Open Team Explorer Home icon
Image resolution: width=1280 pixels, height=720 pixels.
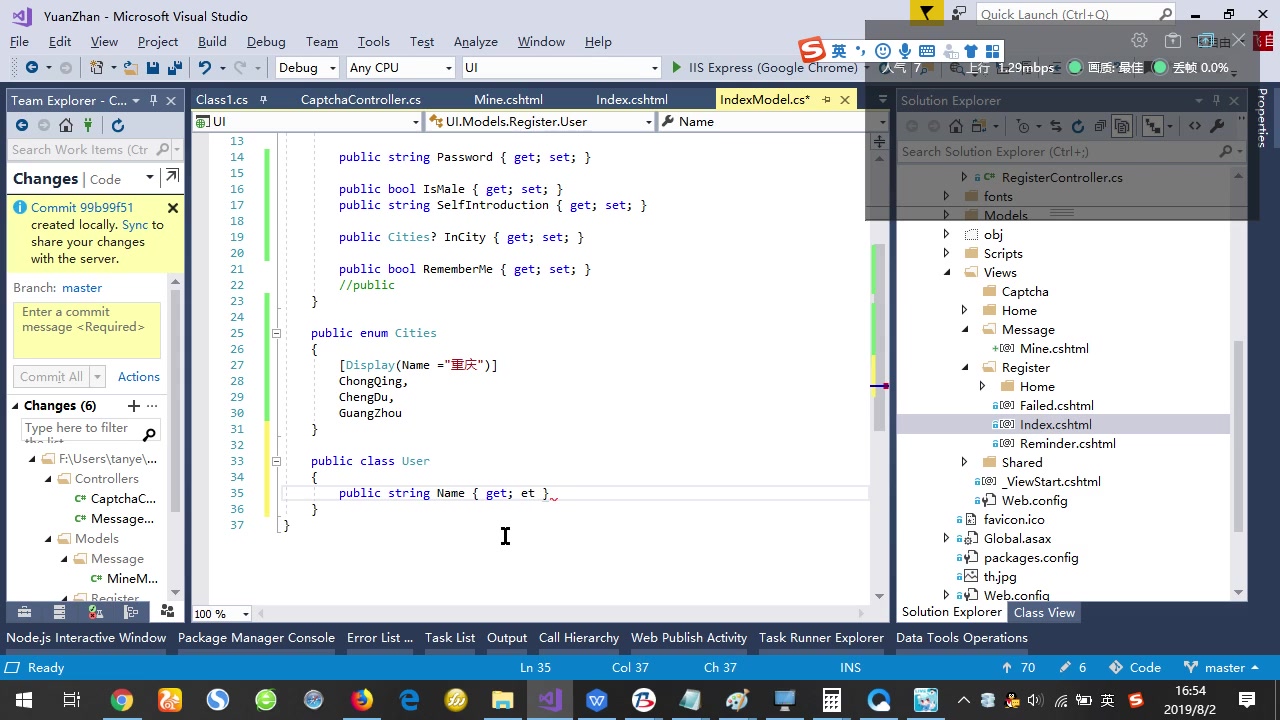point(66,125)
